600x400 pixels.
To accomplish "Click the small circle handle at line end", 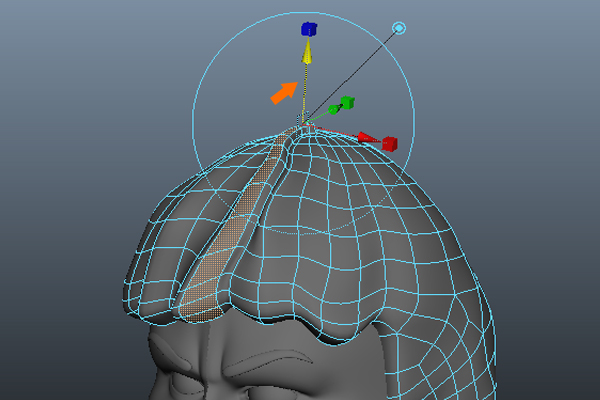I will coord(399,28).
